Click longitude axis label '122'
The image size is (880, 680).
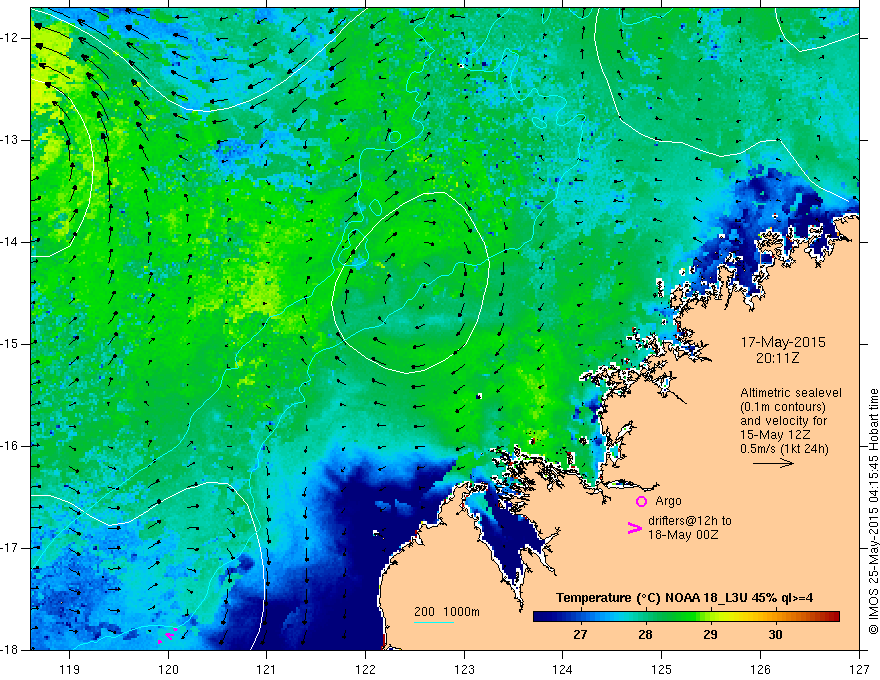point(365,669)
